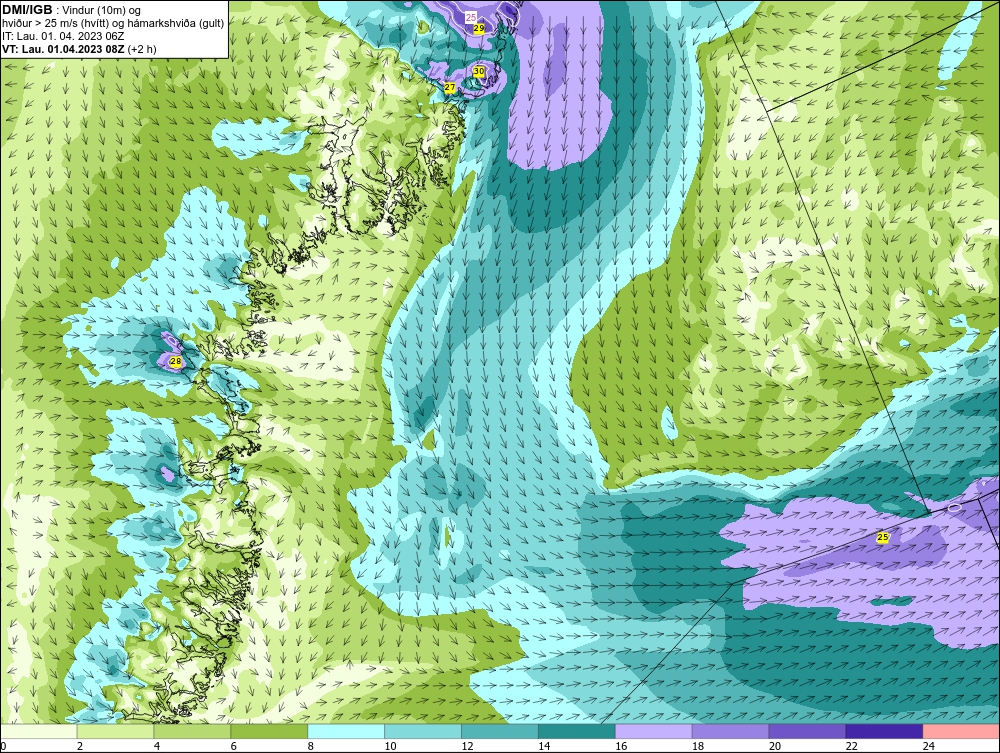Click the 'IT: Lau. 01. 04. 2023 06Z' line
The height and width of the screenshot is (753, 1000).
(63, 36)
